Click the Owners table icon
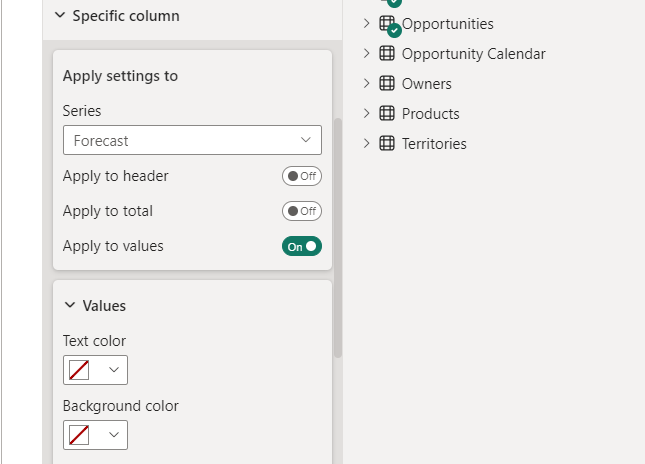Image resolution: width=645 pixels, height=464 pixels. (x=387, y=84)
